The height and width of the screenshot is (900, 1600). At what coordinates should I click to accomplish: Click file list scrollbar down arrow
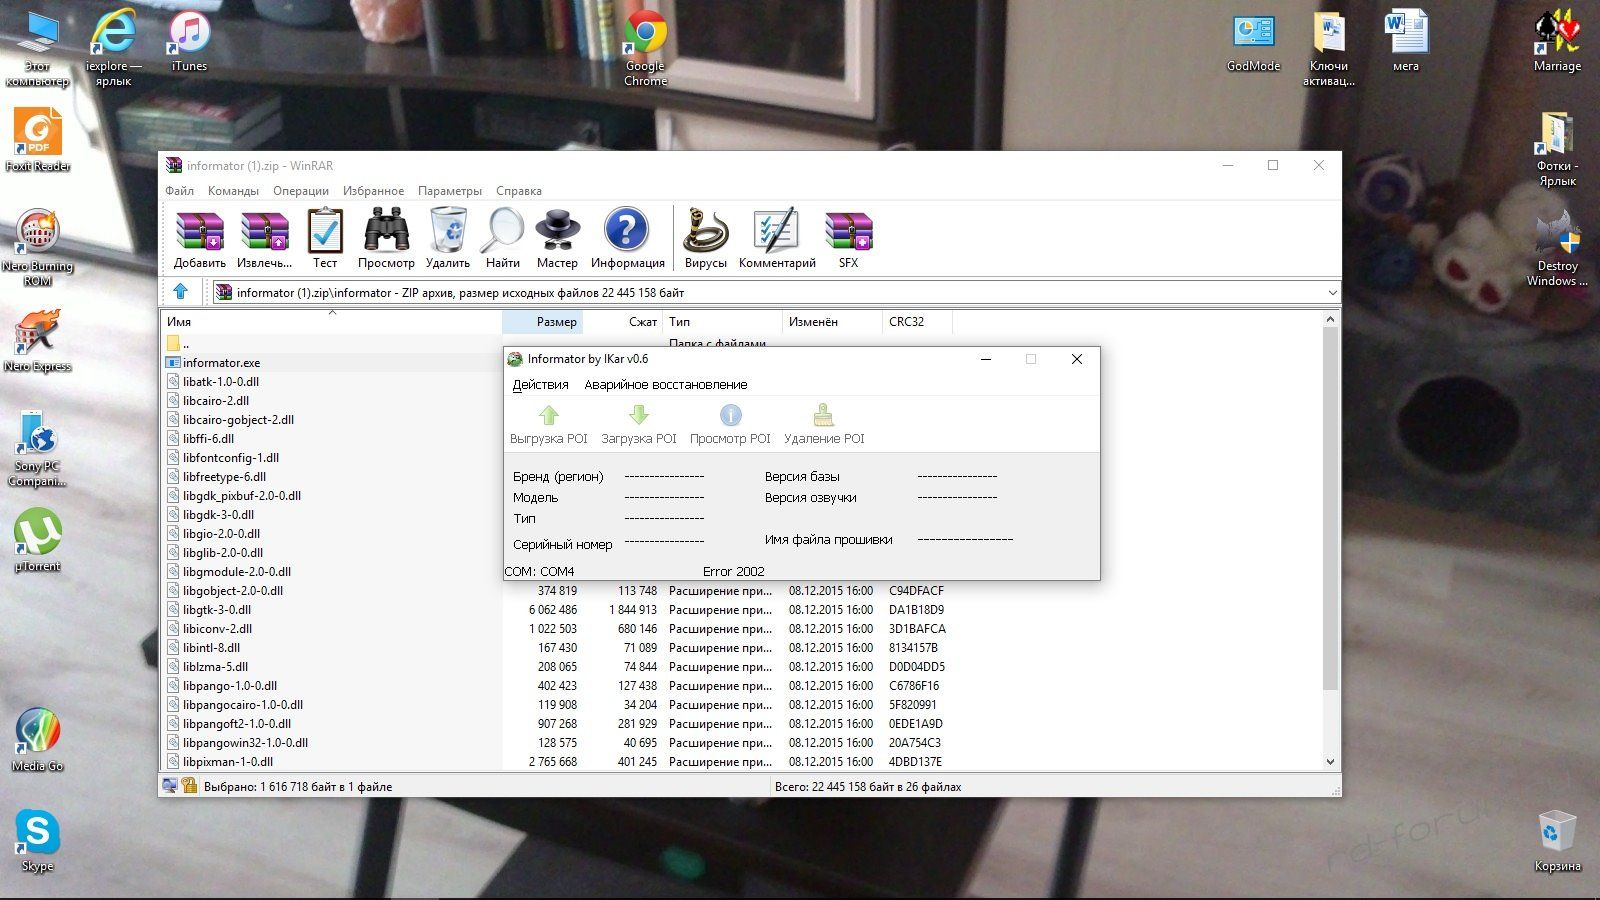point(1330,761)
